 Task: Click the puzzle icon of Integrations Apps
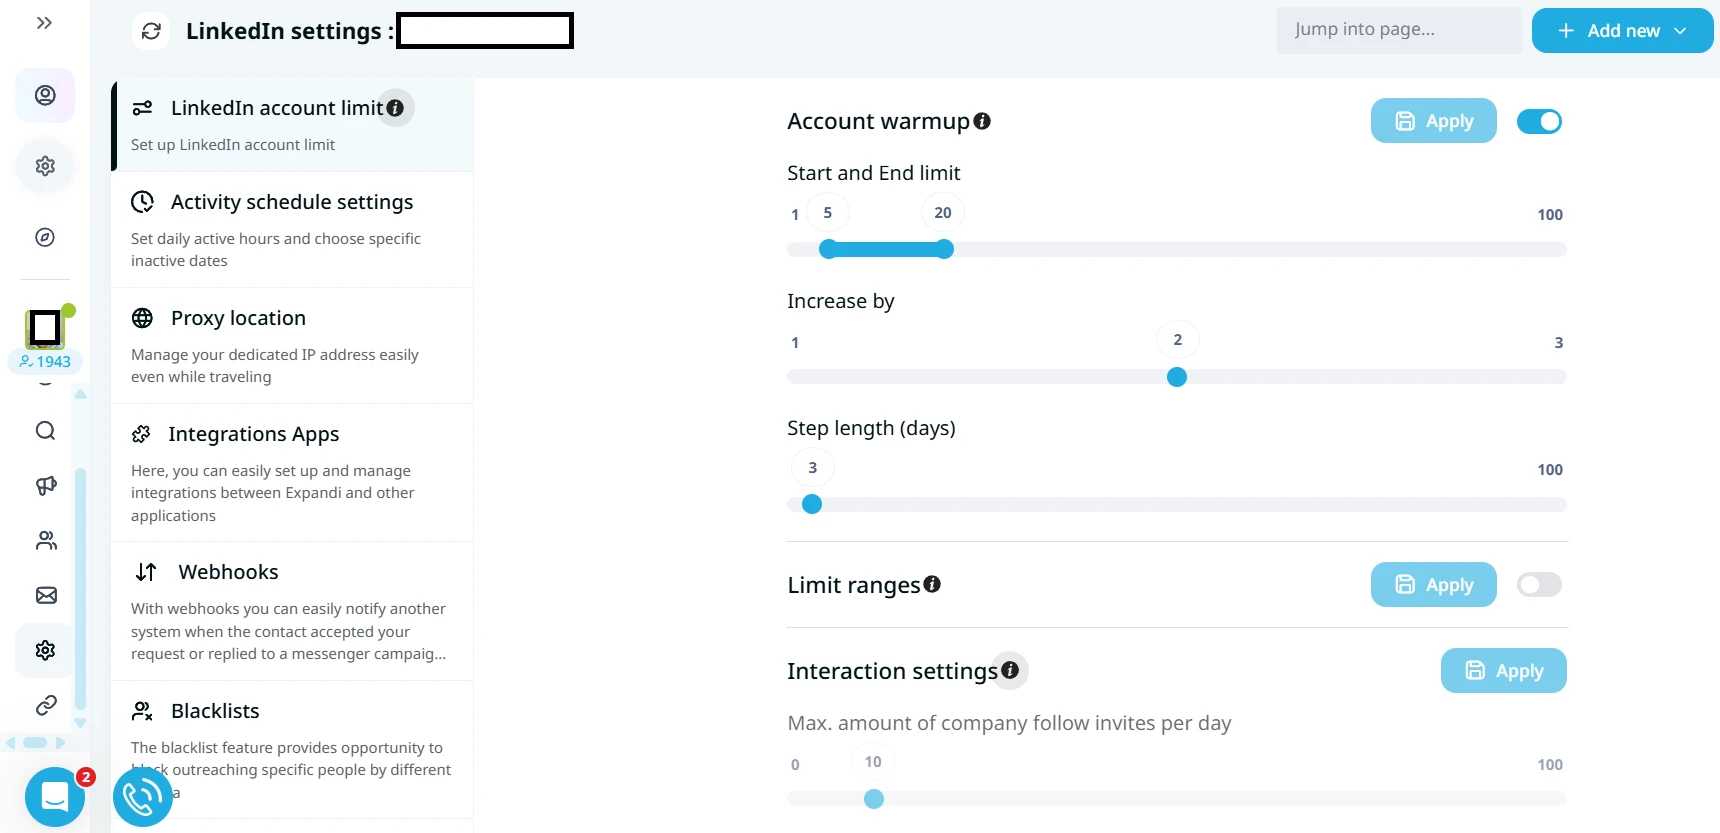click(141, 434)
